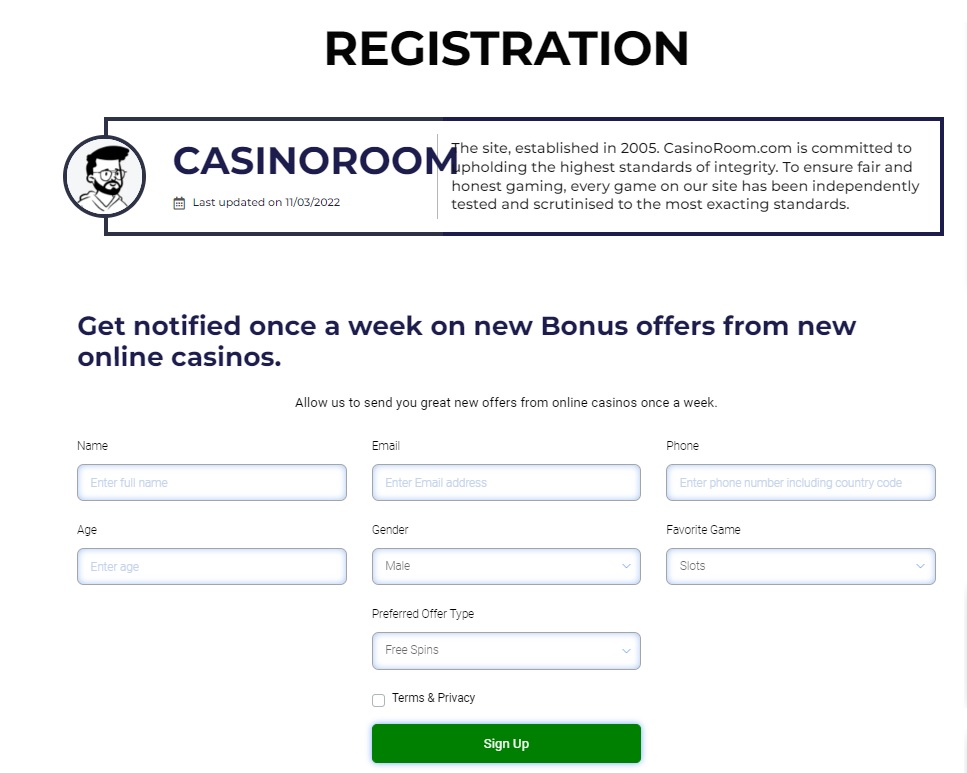This screenshot has height=773, width=967.
Task: Open the Free Spins offer type dropdown
Action: click(x=506, y=651)
